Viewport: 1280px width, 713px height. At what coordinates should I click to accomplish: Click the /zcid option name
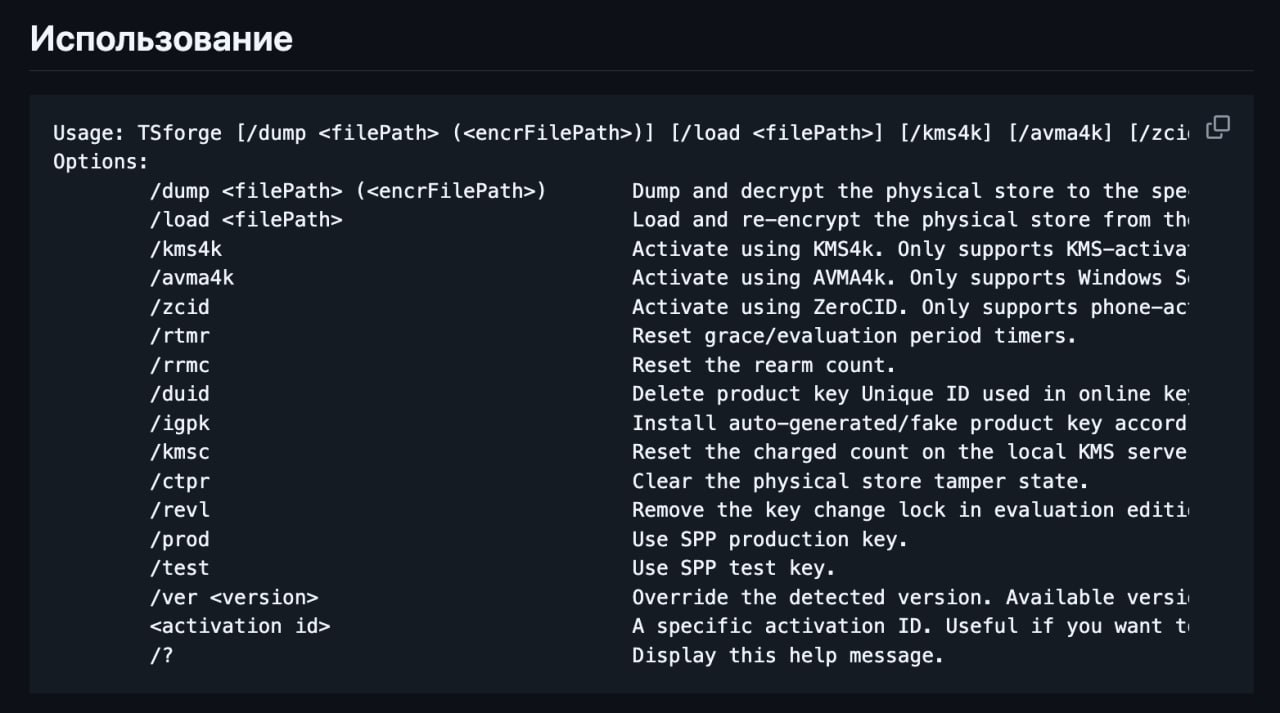pyautogui.click(x=179, y=307)
